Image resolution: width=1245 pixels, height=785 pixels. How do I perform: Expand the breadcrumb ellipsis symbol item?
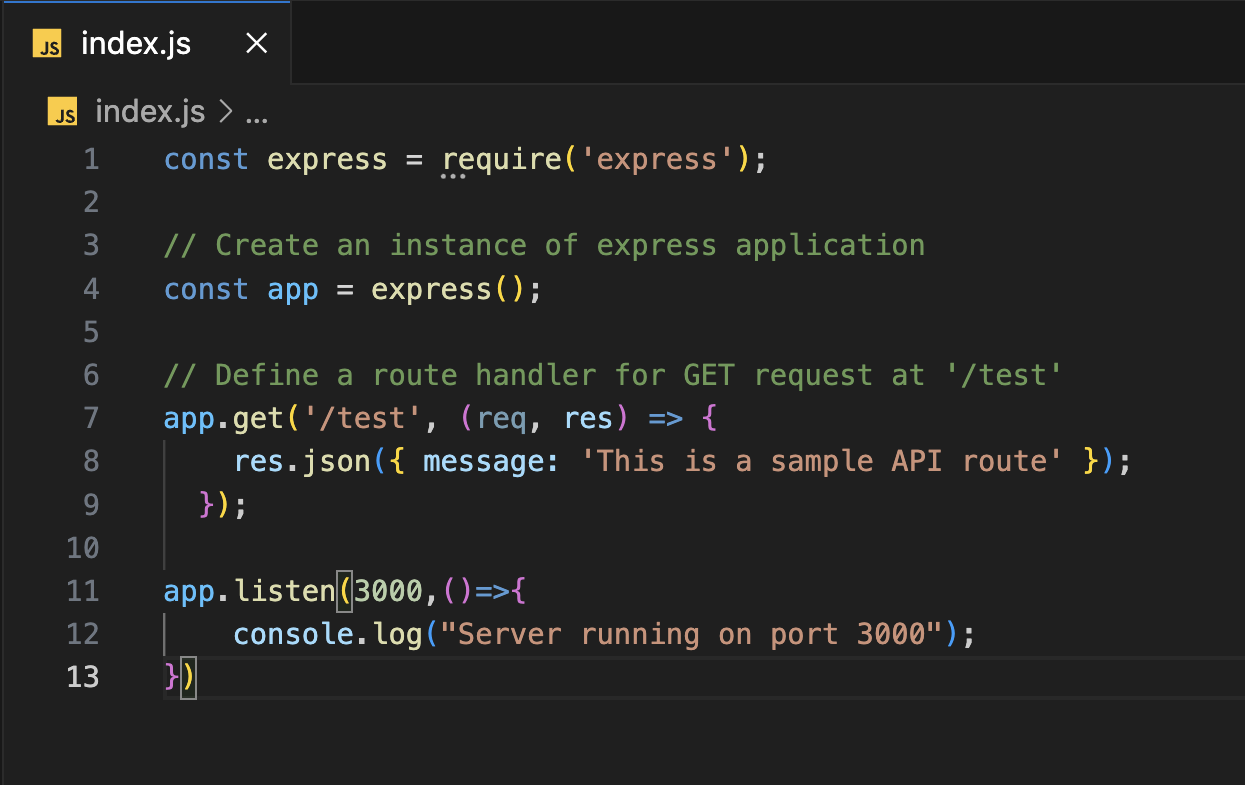(x=256, y=113)
